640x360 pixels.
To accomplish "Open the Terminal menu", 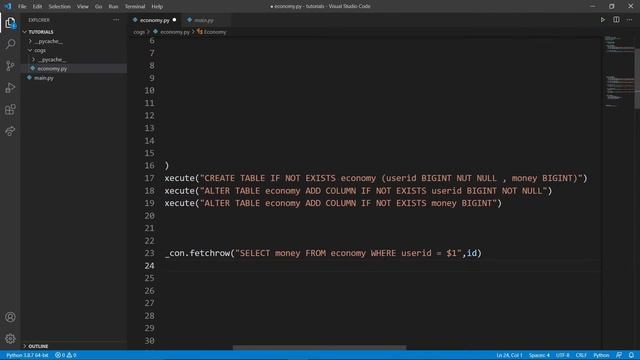I will tap(135, 7).
